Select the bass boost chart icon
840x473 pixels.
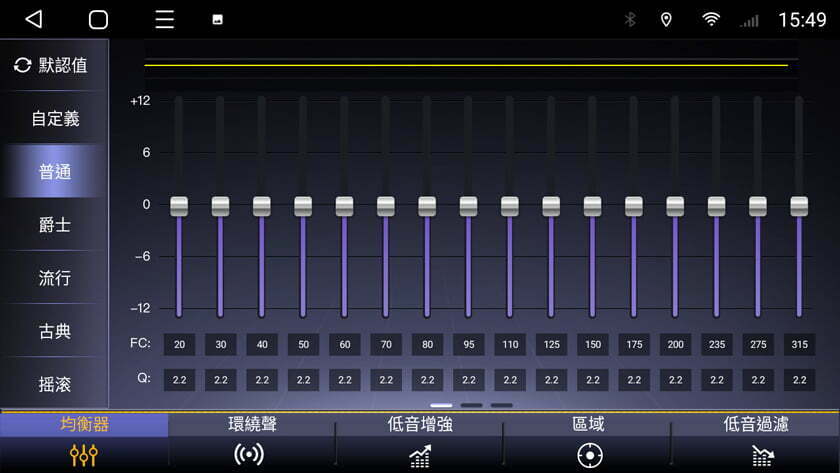point(420,456)
